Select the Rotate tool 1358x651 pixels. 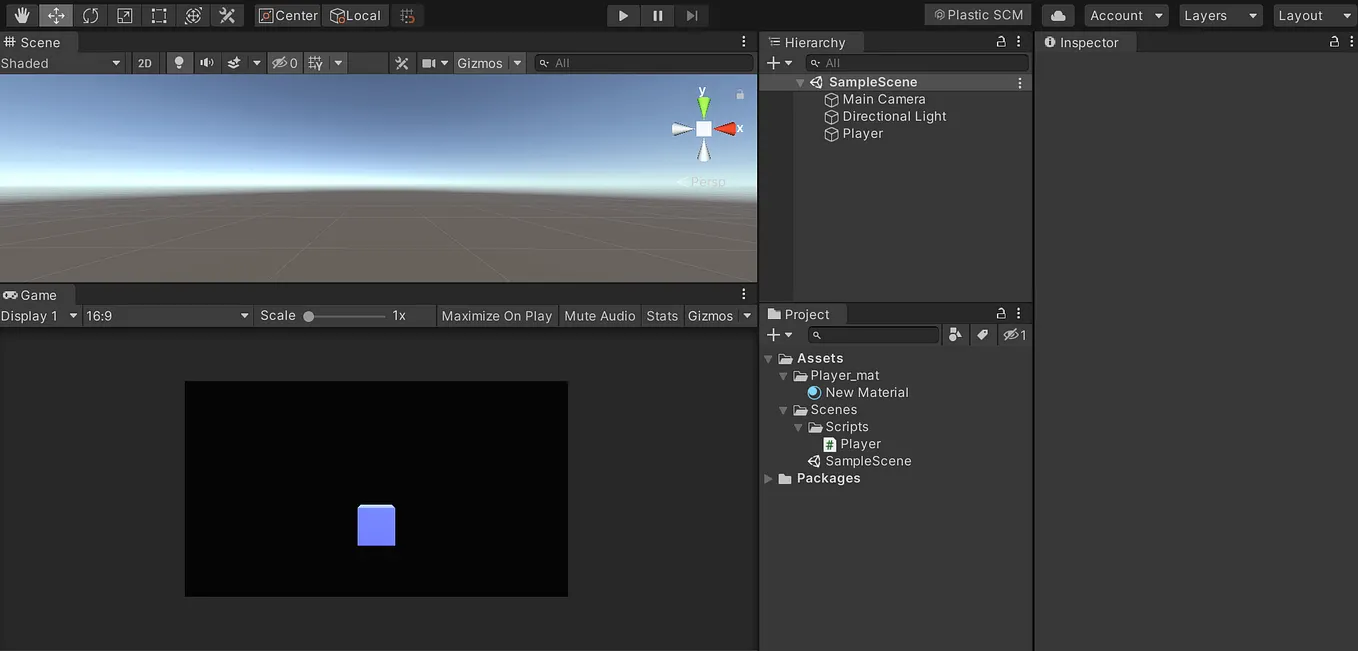pos(89,15)
